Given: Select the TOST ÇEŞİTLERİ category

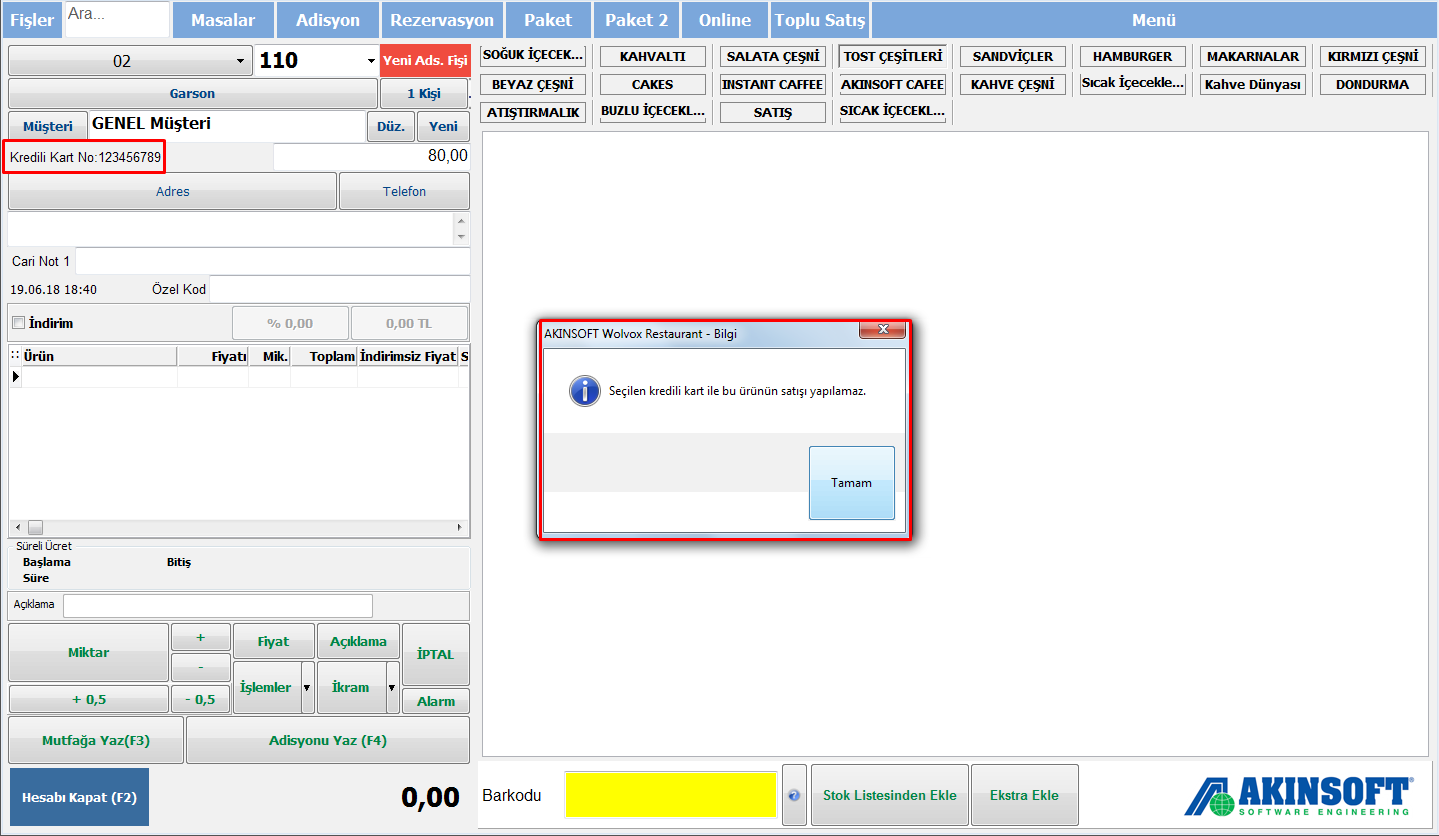Looking at the screenshot, I should point(893,56).
